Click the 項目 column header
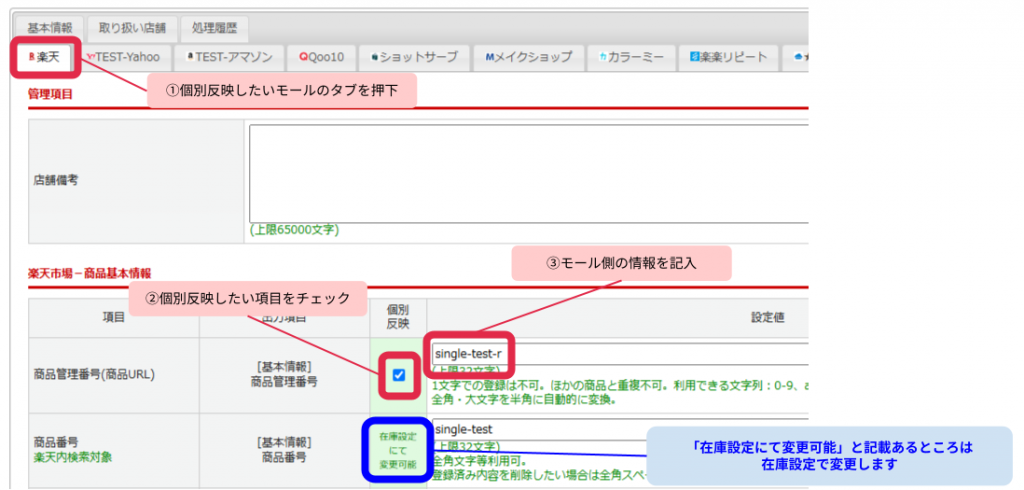This screenshot has height=490, width=1024. (114, 318)
